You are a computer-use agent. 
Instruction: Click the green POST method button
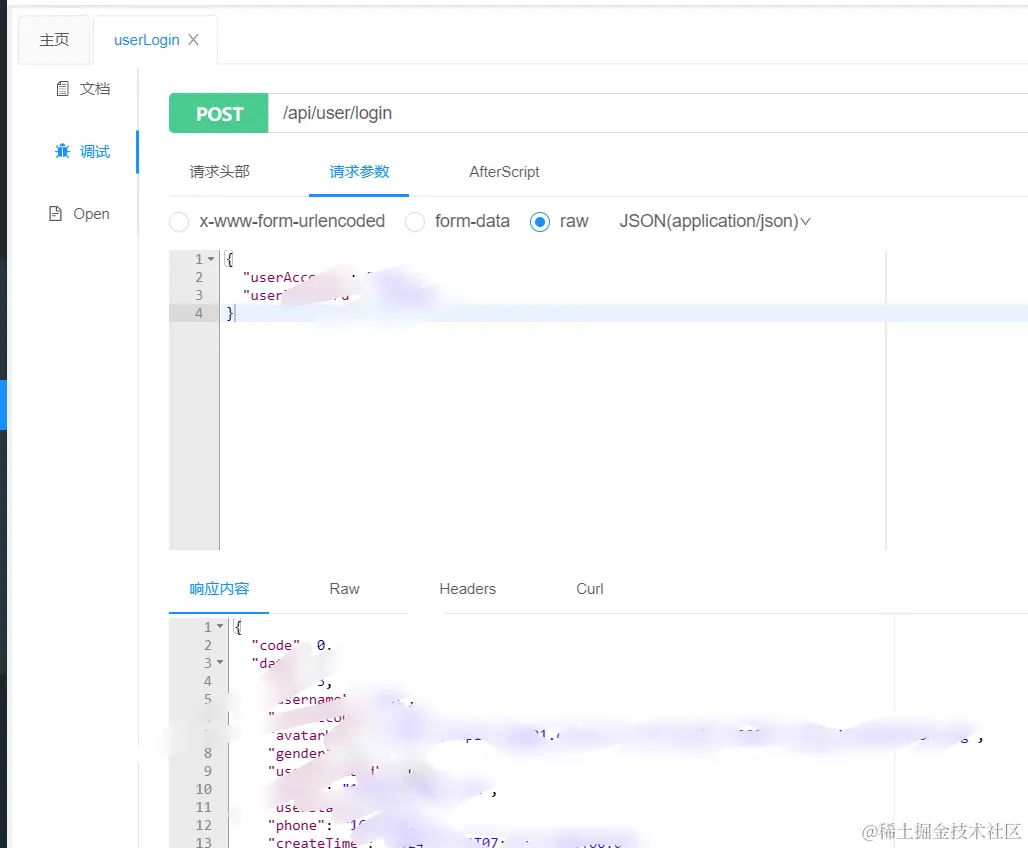click(x=218, y=113)
